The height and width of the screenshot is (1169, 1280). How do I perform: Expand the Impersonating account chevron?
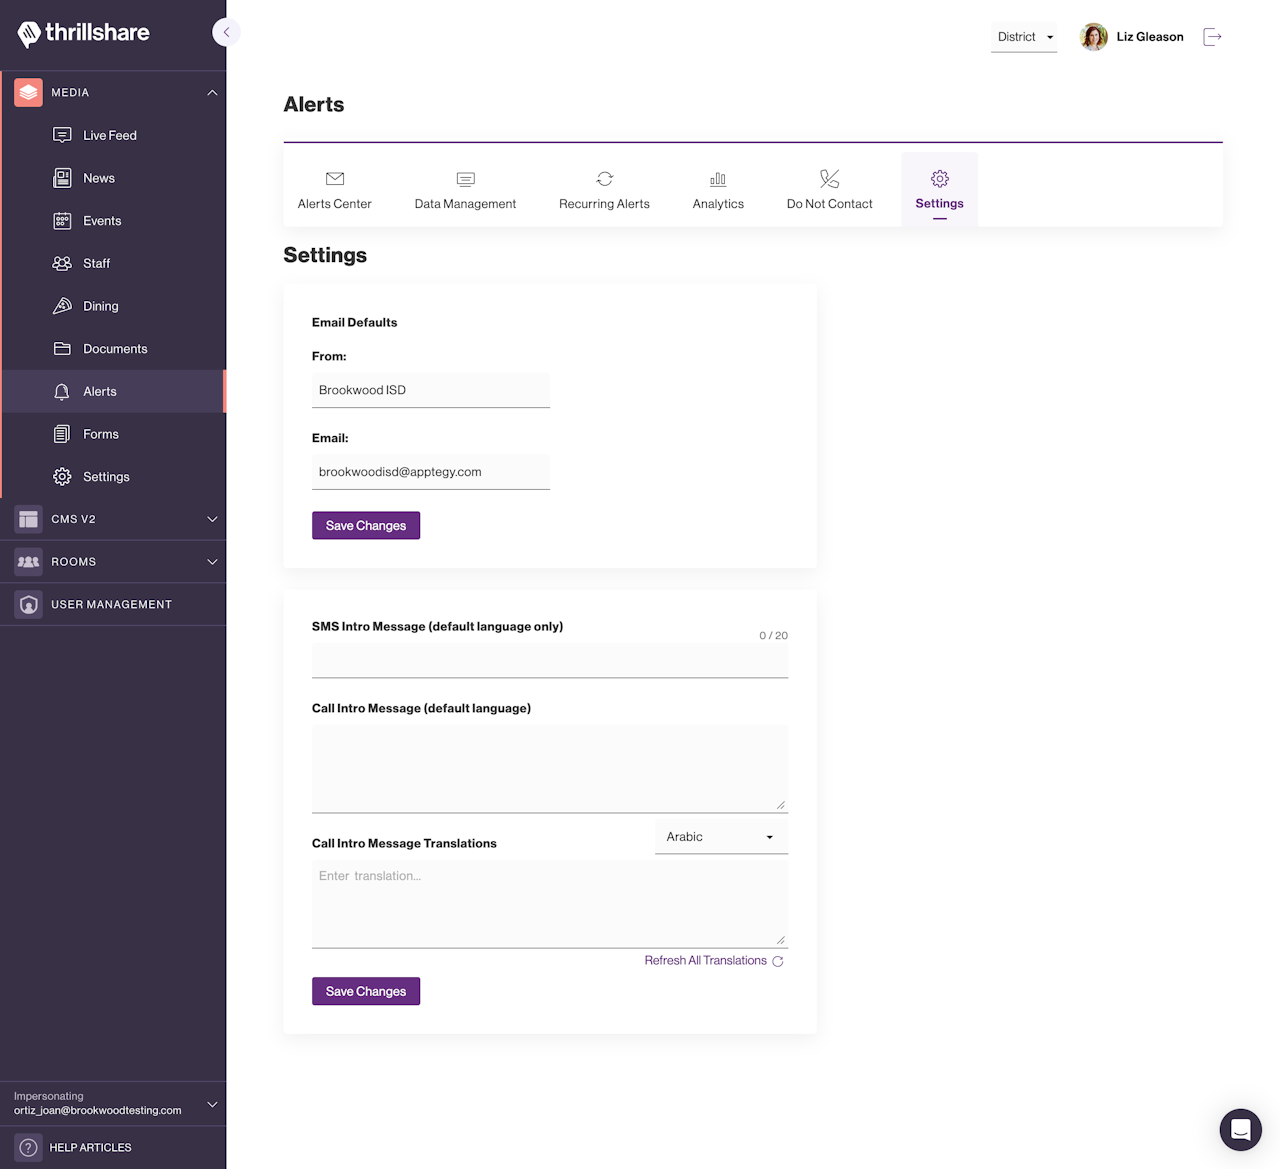coord(212,1104)
